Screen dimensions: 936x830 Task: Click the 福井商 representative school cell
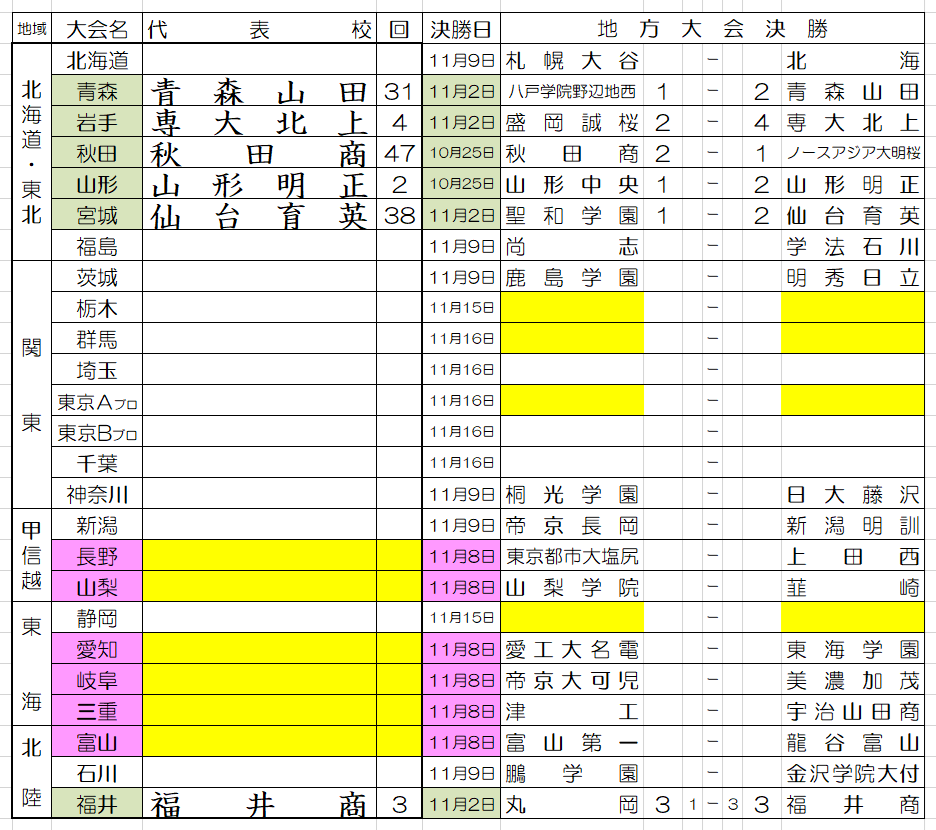(259, 804)
